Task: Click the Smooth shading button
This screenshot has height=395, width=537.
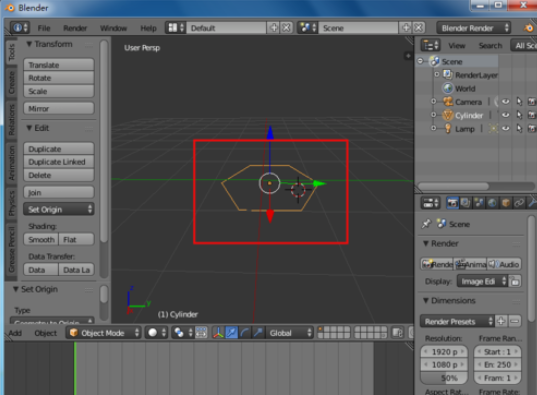Action: [41, 239]
